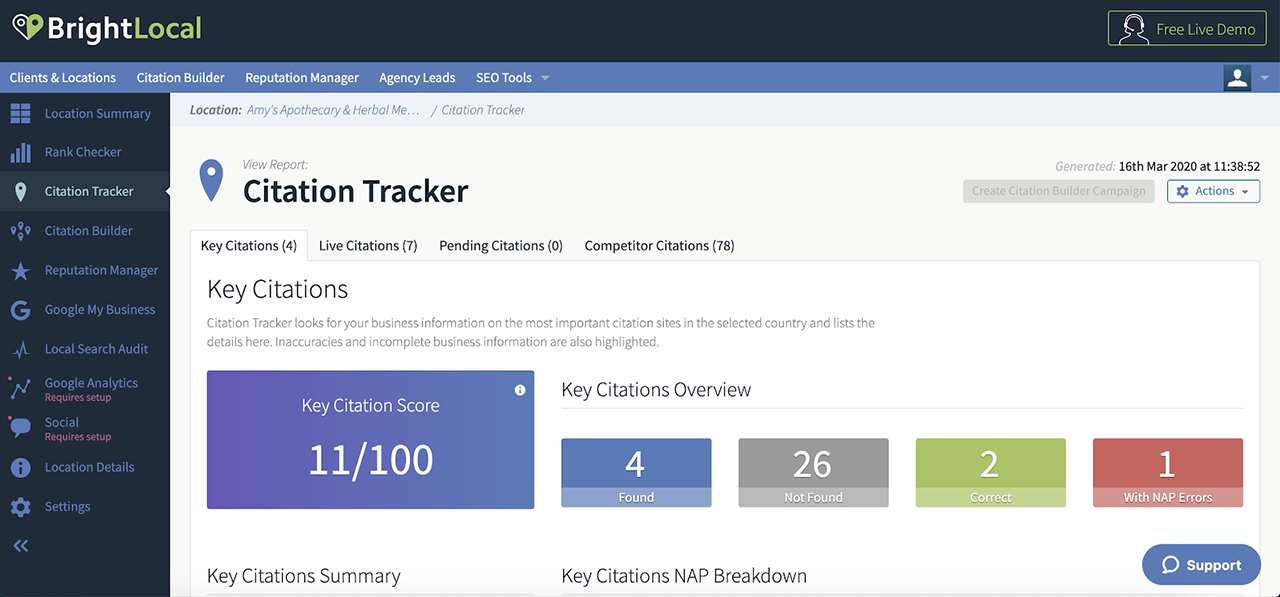Click the Key Citation Score info icon
The image size is (1280, 597).
520,390
